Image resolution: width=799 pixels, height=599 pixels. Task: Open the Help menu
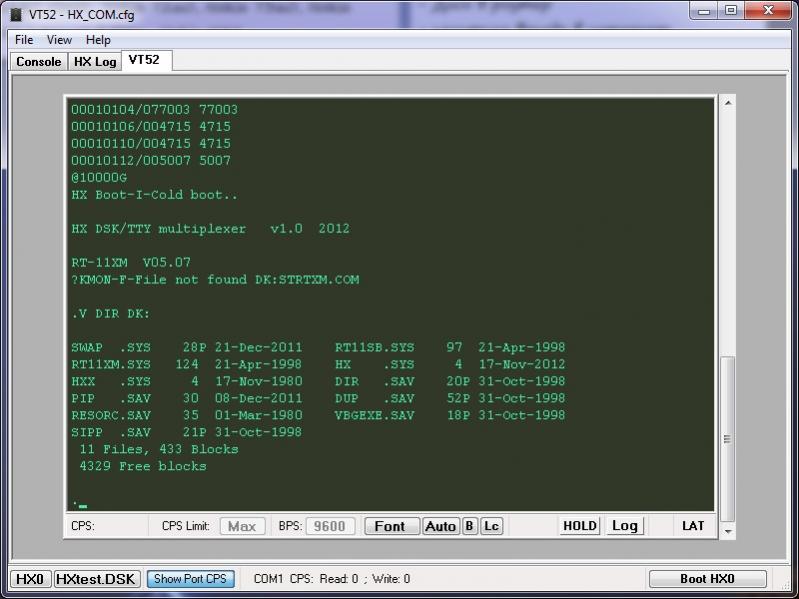(98, 40)
